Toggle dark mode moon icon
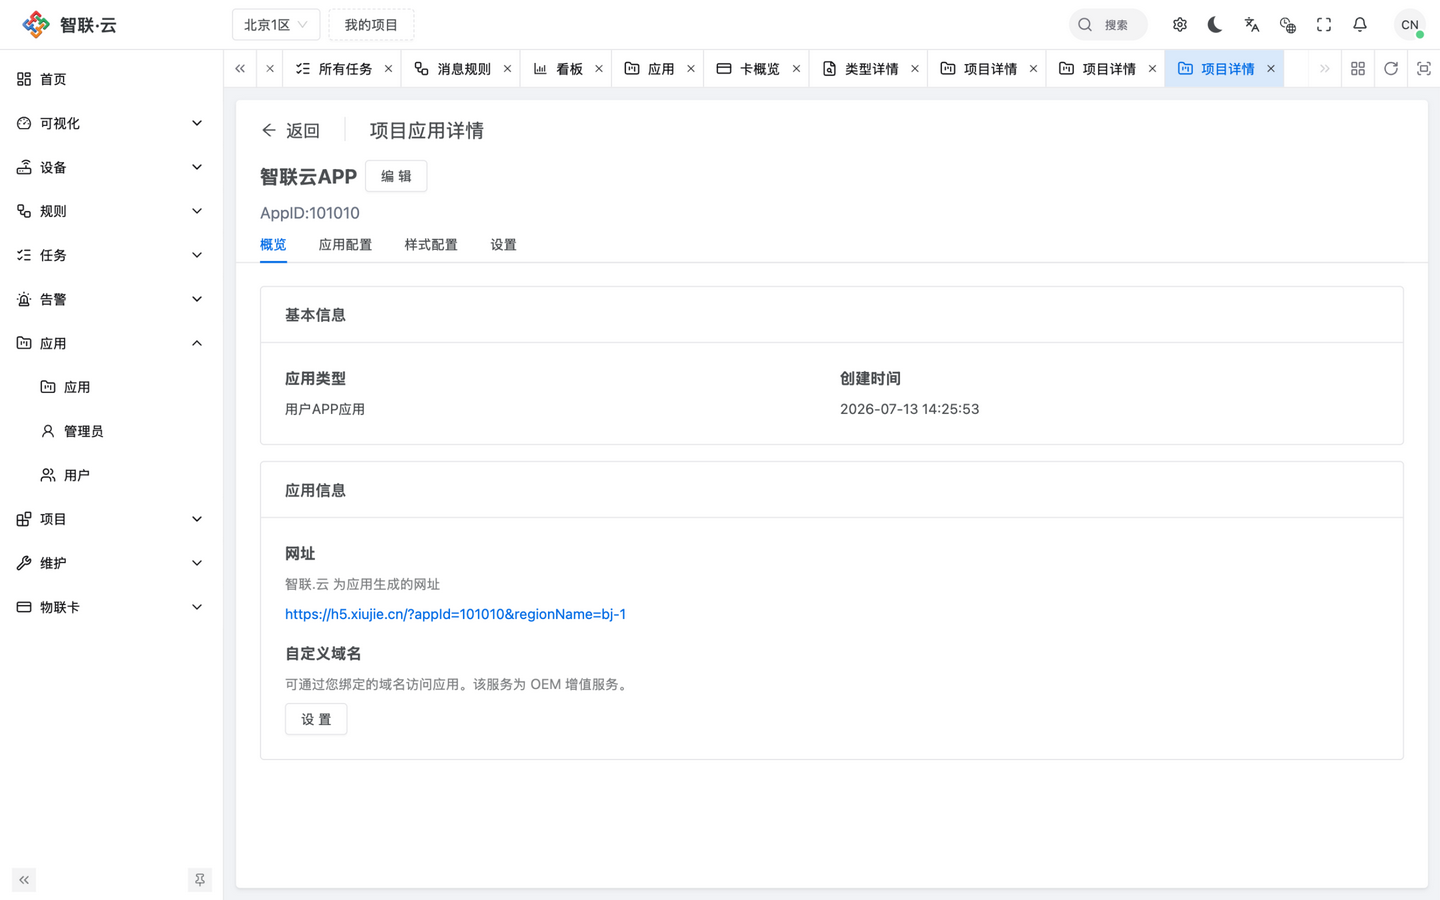The image size is (1440, 900). click(x=1215, y=25)
